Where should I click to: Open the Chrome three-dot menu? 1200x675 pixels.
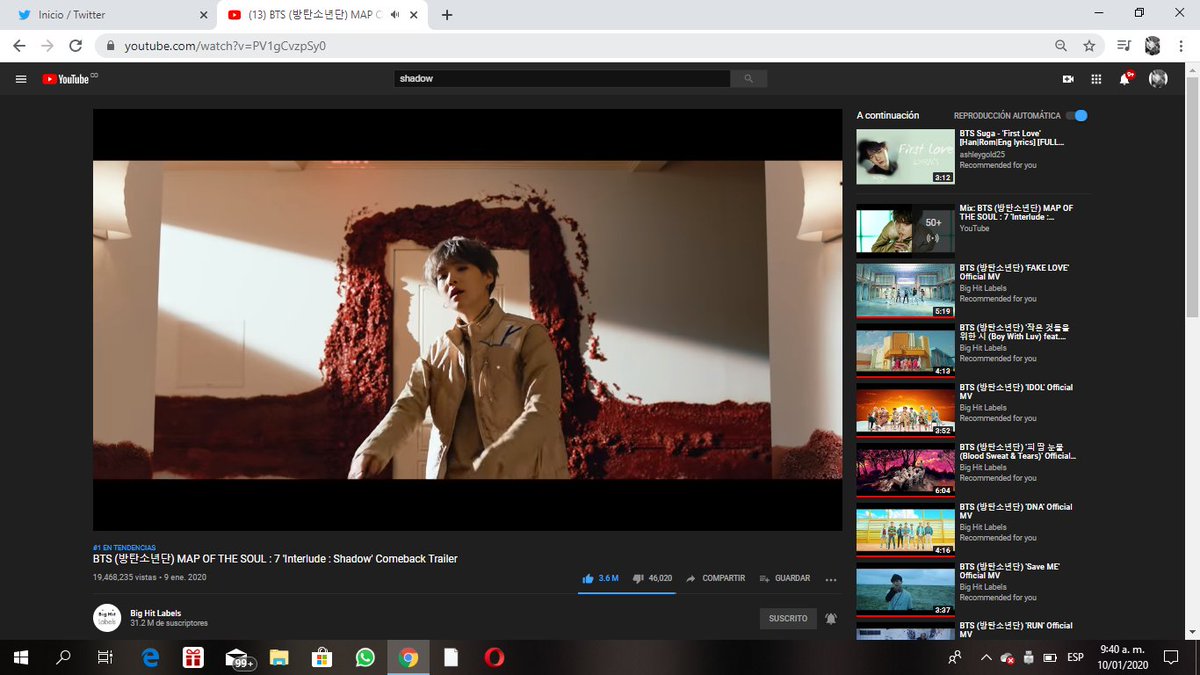click(x=1182, y=46)
